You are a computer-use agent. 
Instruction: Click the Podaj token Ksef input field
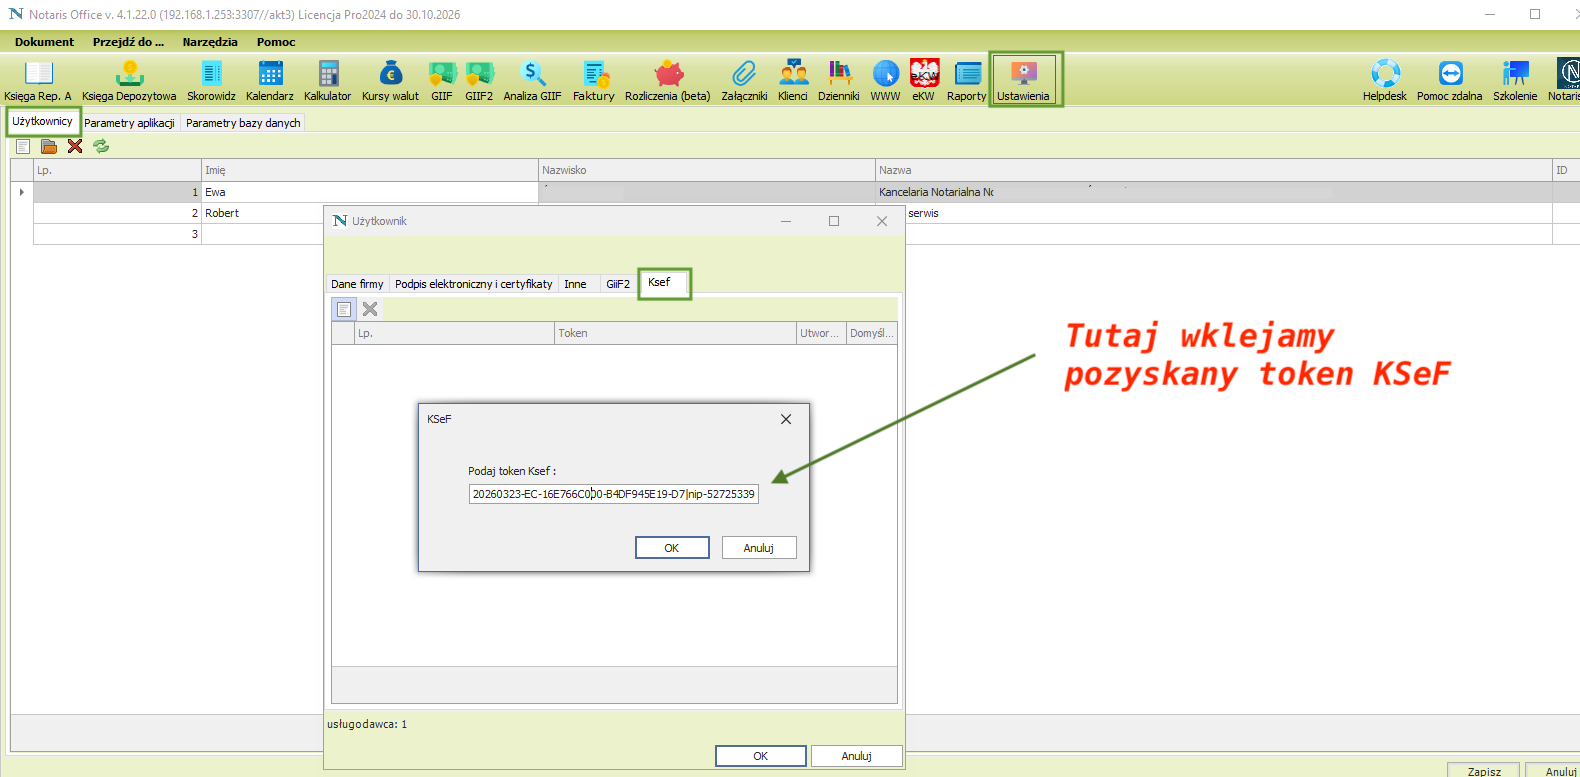613,494
